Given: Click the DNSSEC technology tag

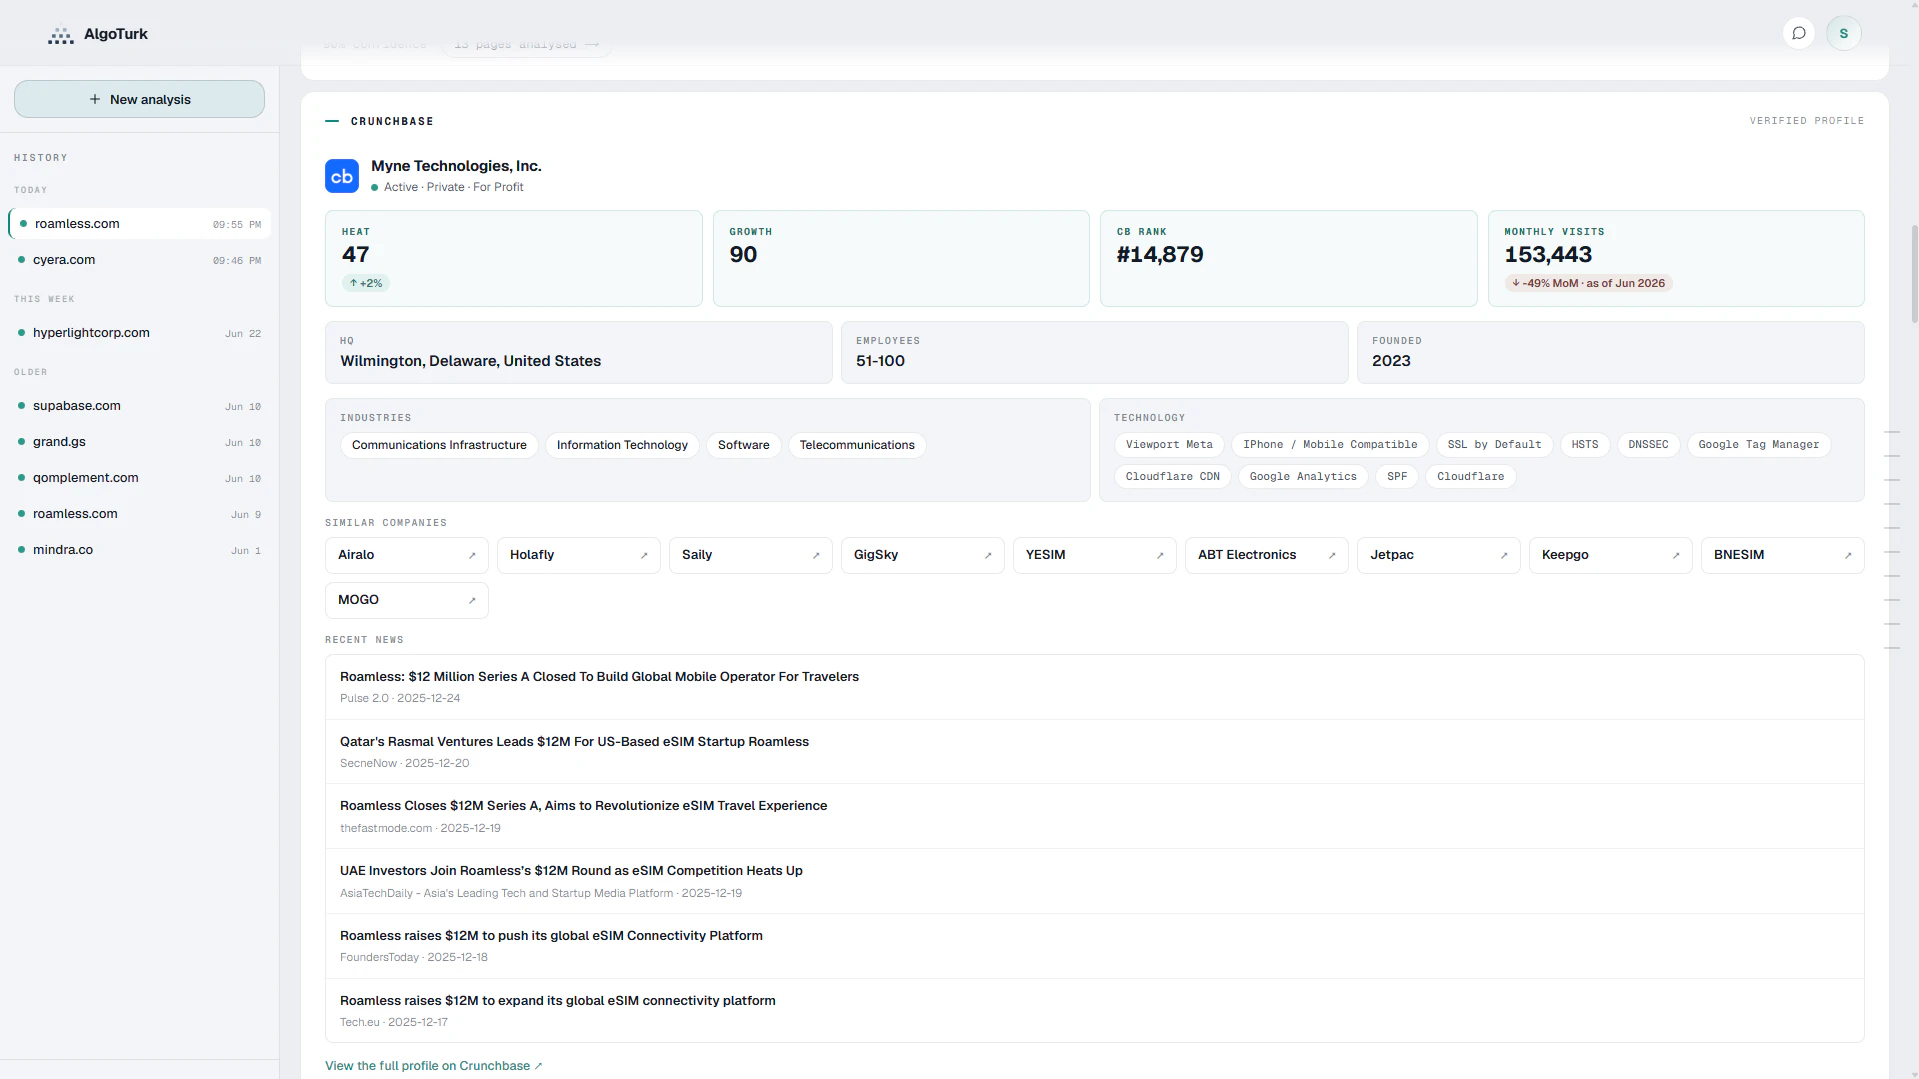Looking at the screenshot, I should 1648,445.
